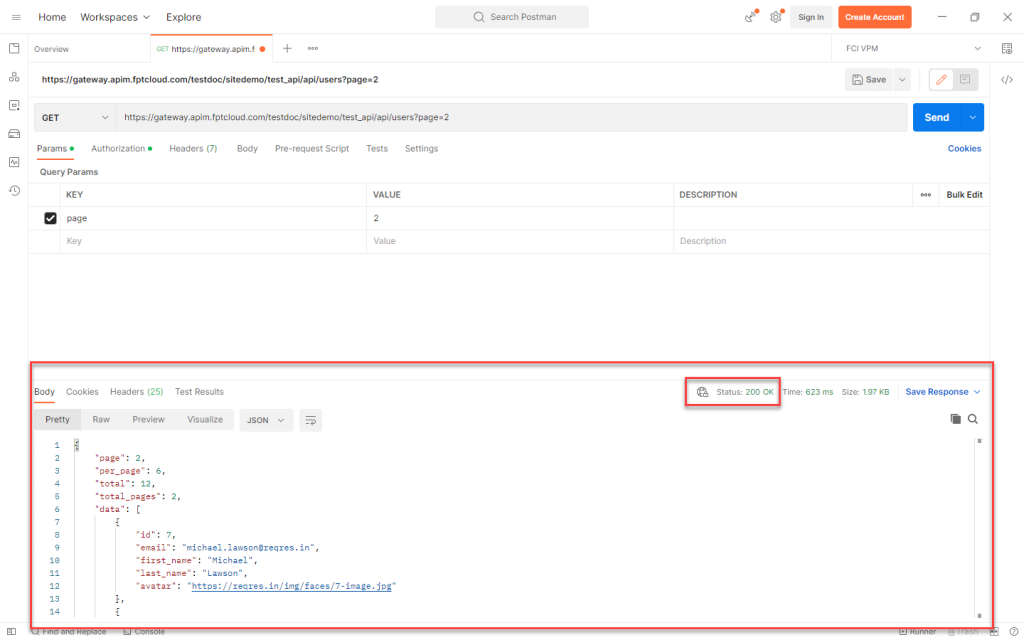Open the History panel in the sidebar
1024x640 pixels.
[13, 190]
